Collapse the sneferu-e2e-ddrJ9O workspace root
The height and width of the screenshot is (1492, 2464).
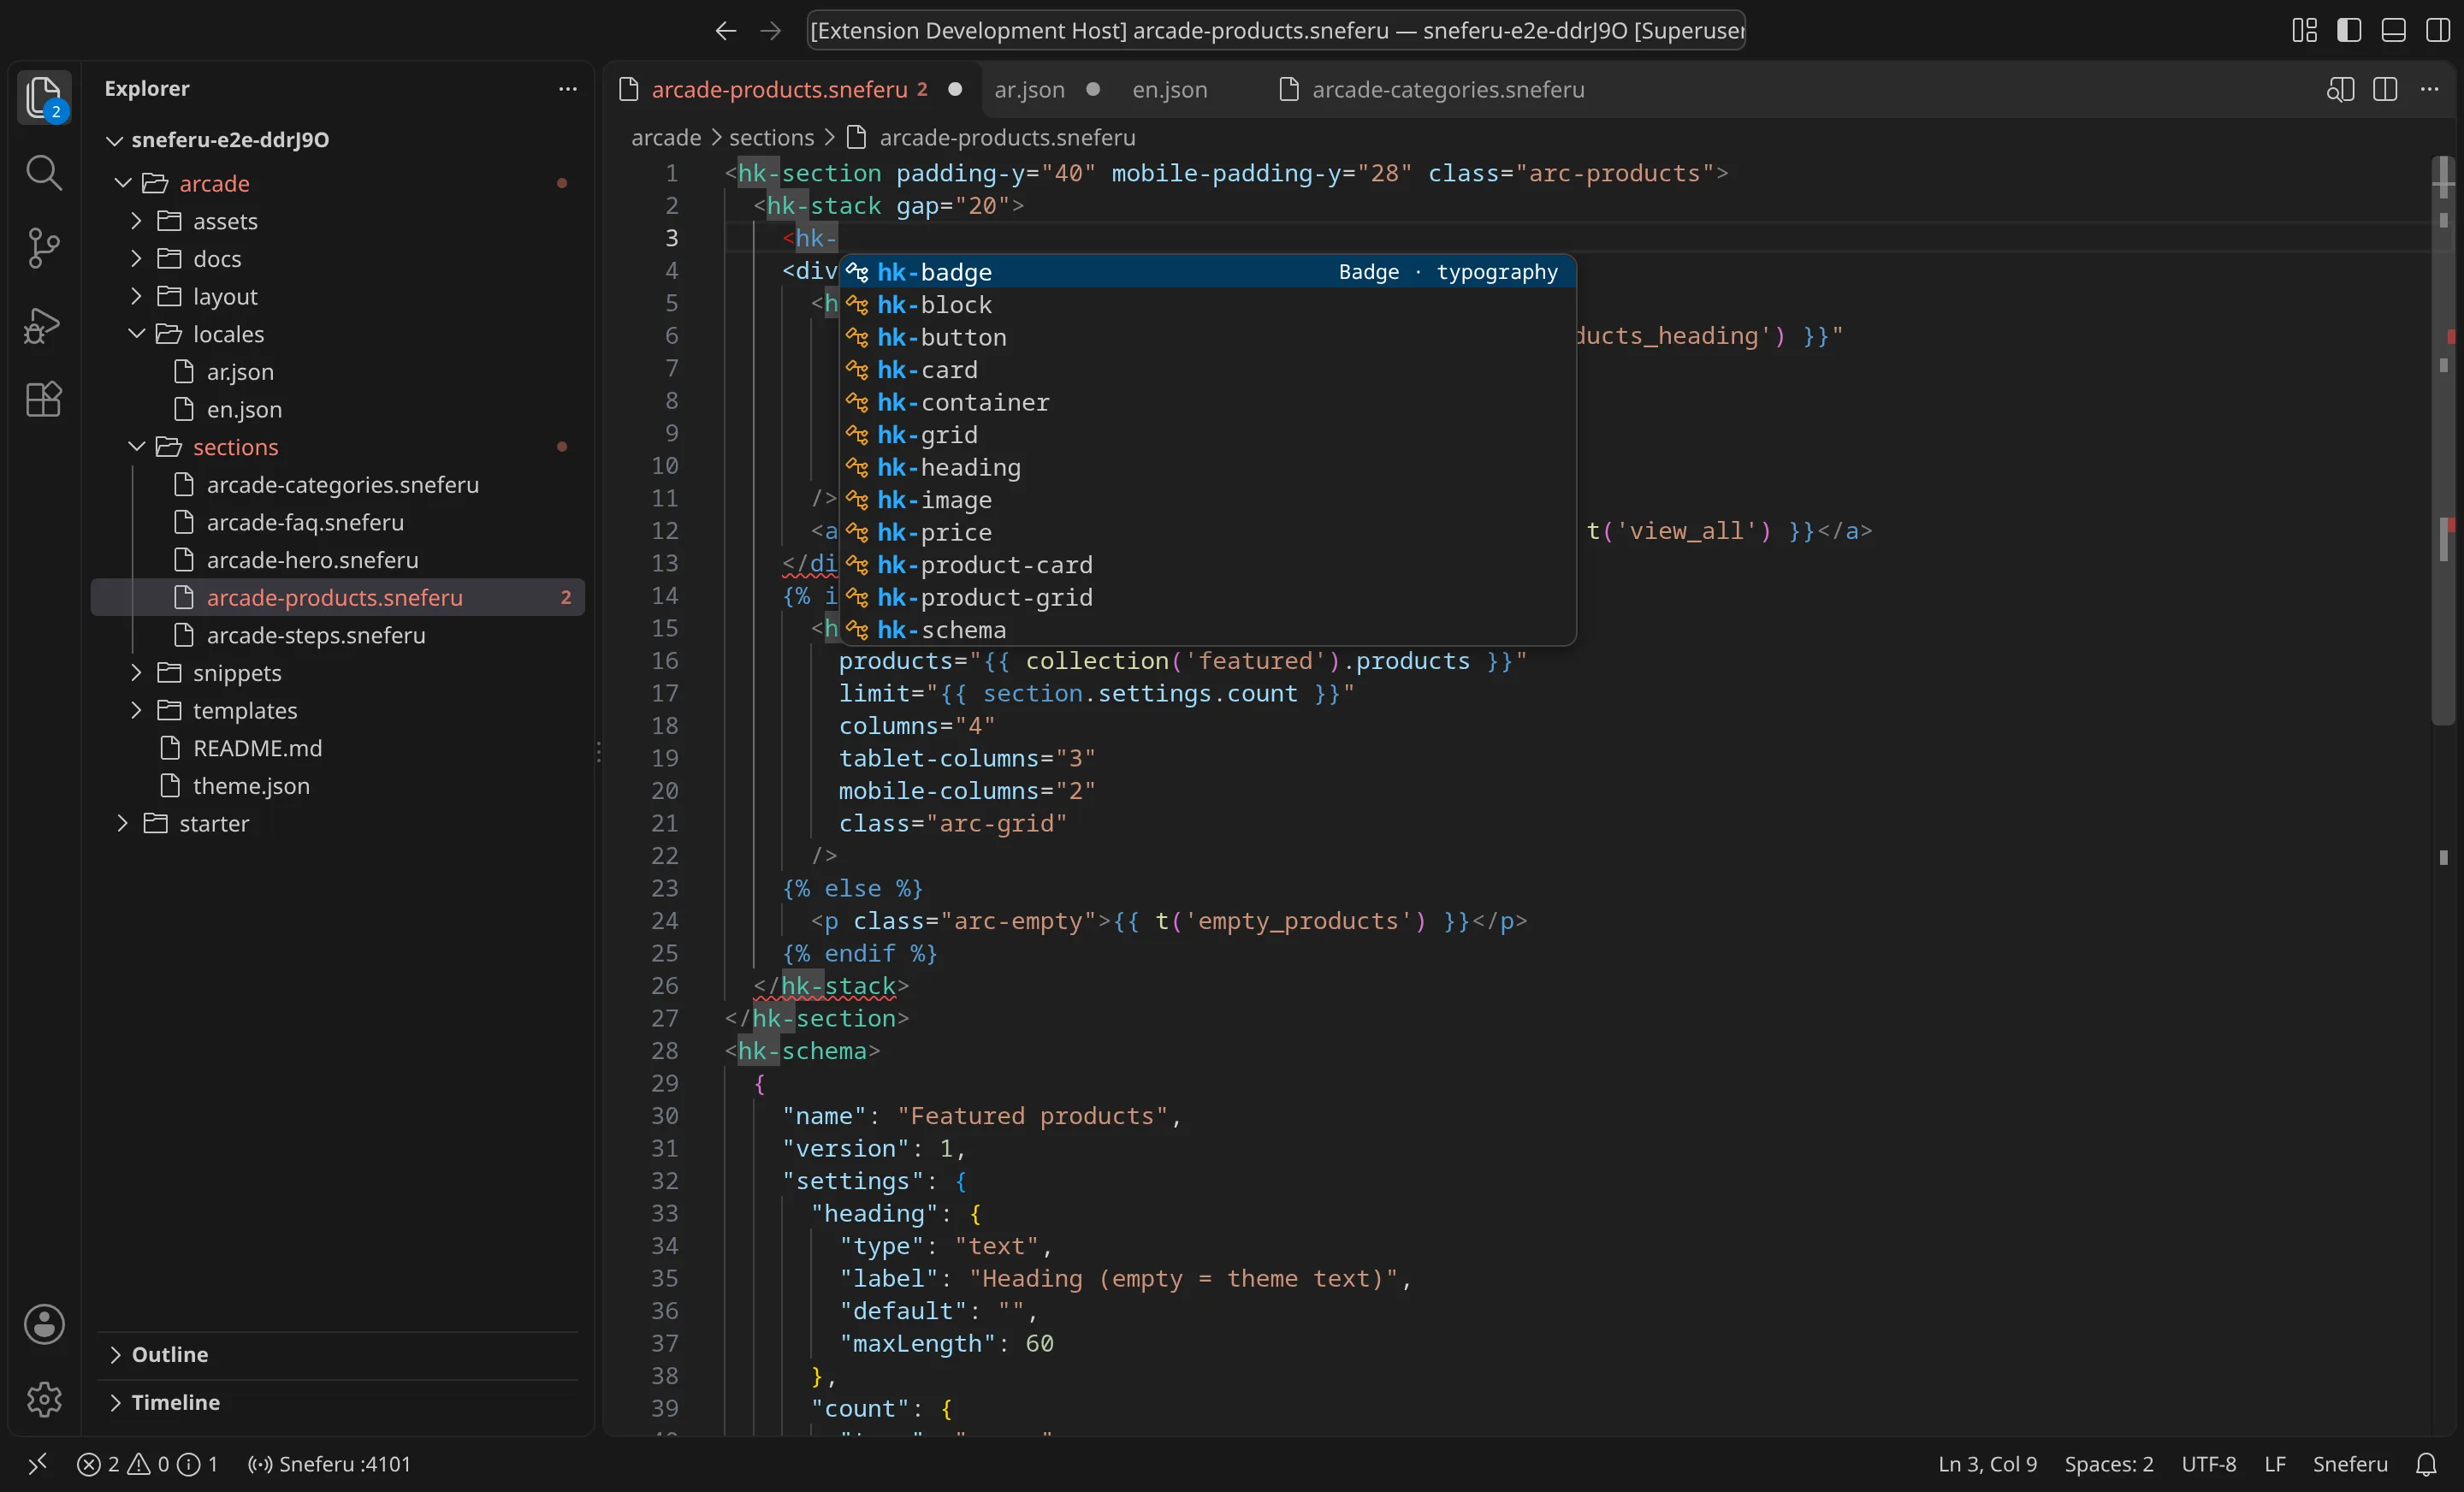tap(115, 140)
